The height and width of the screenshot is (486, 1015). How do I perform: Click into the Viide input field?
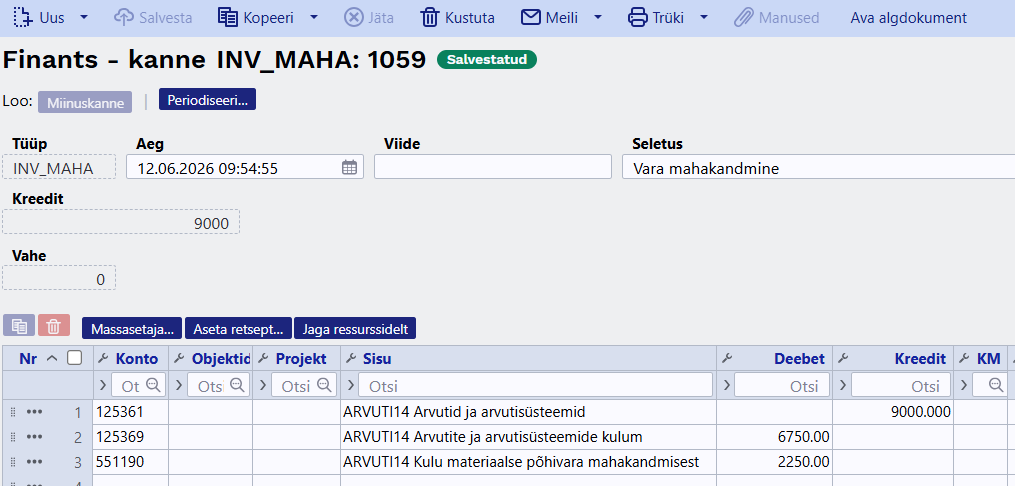[x=493, y=167]
